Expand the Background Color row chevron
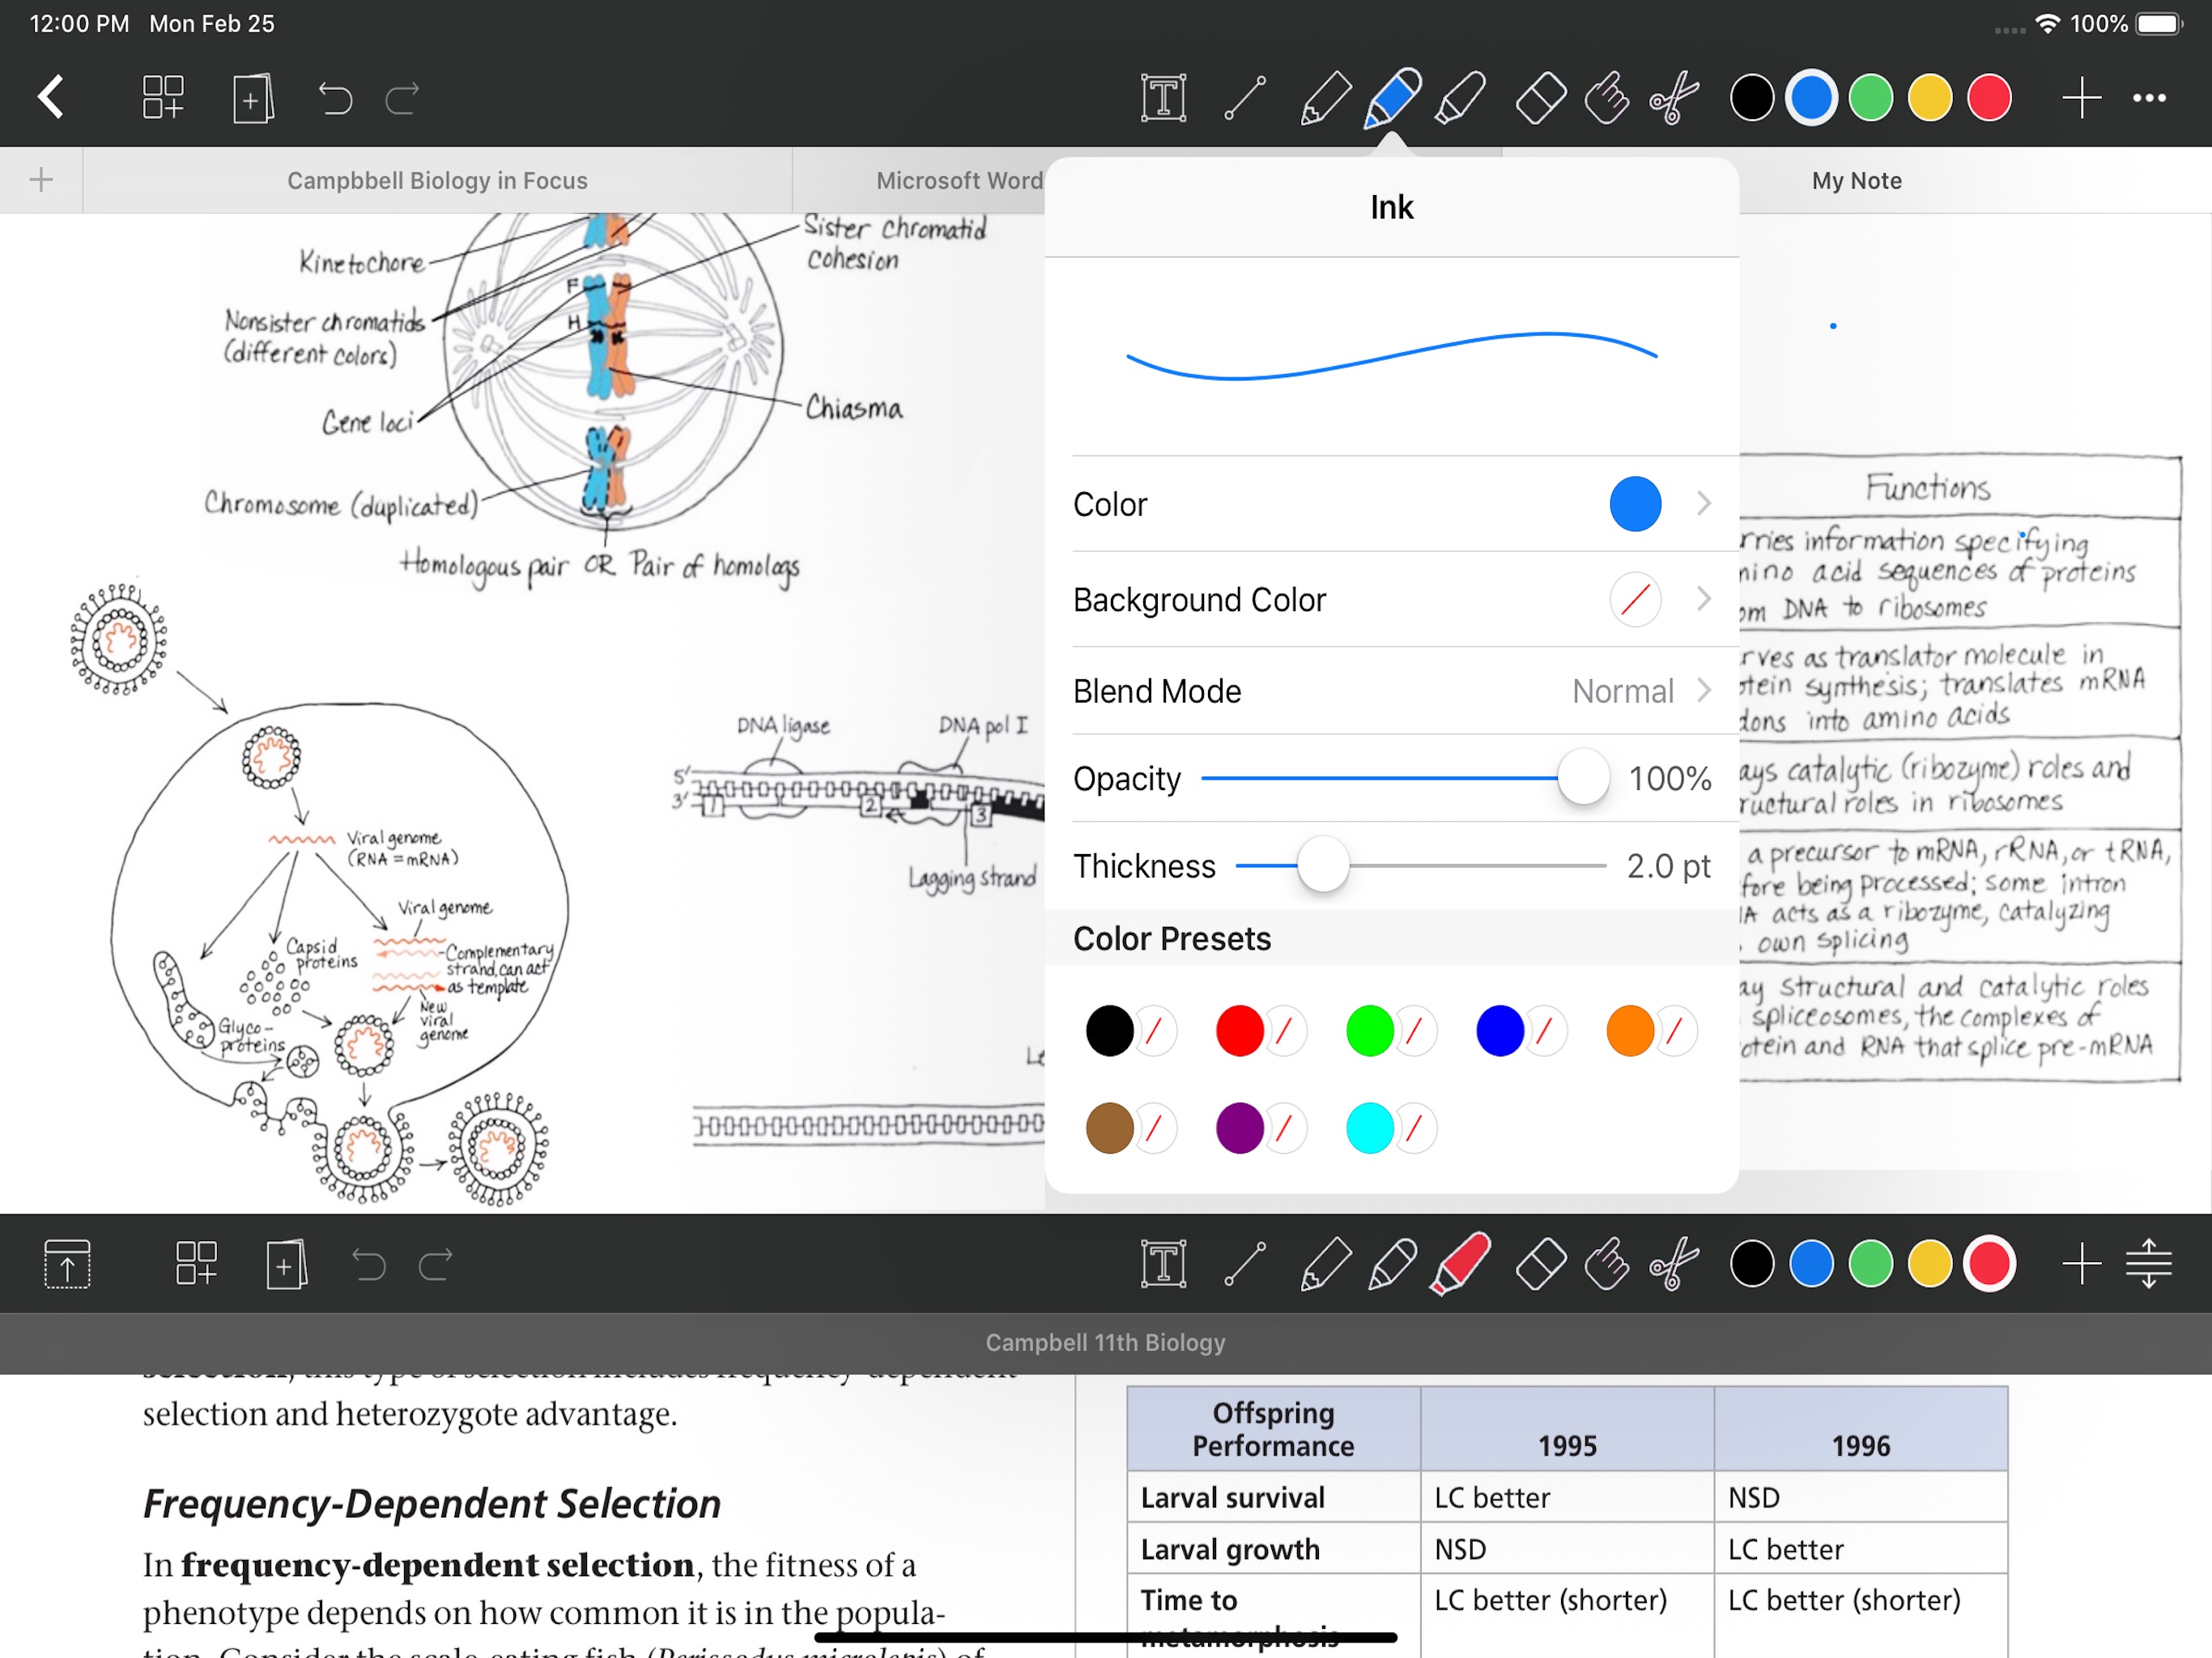2212x1658 pixels. point(1703,599)
